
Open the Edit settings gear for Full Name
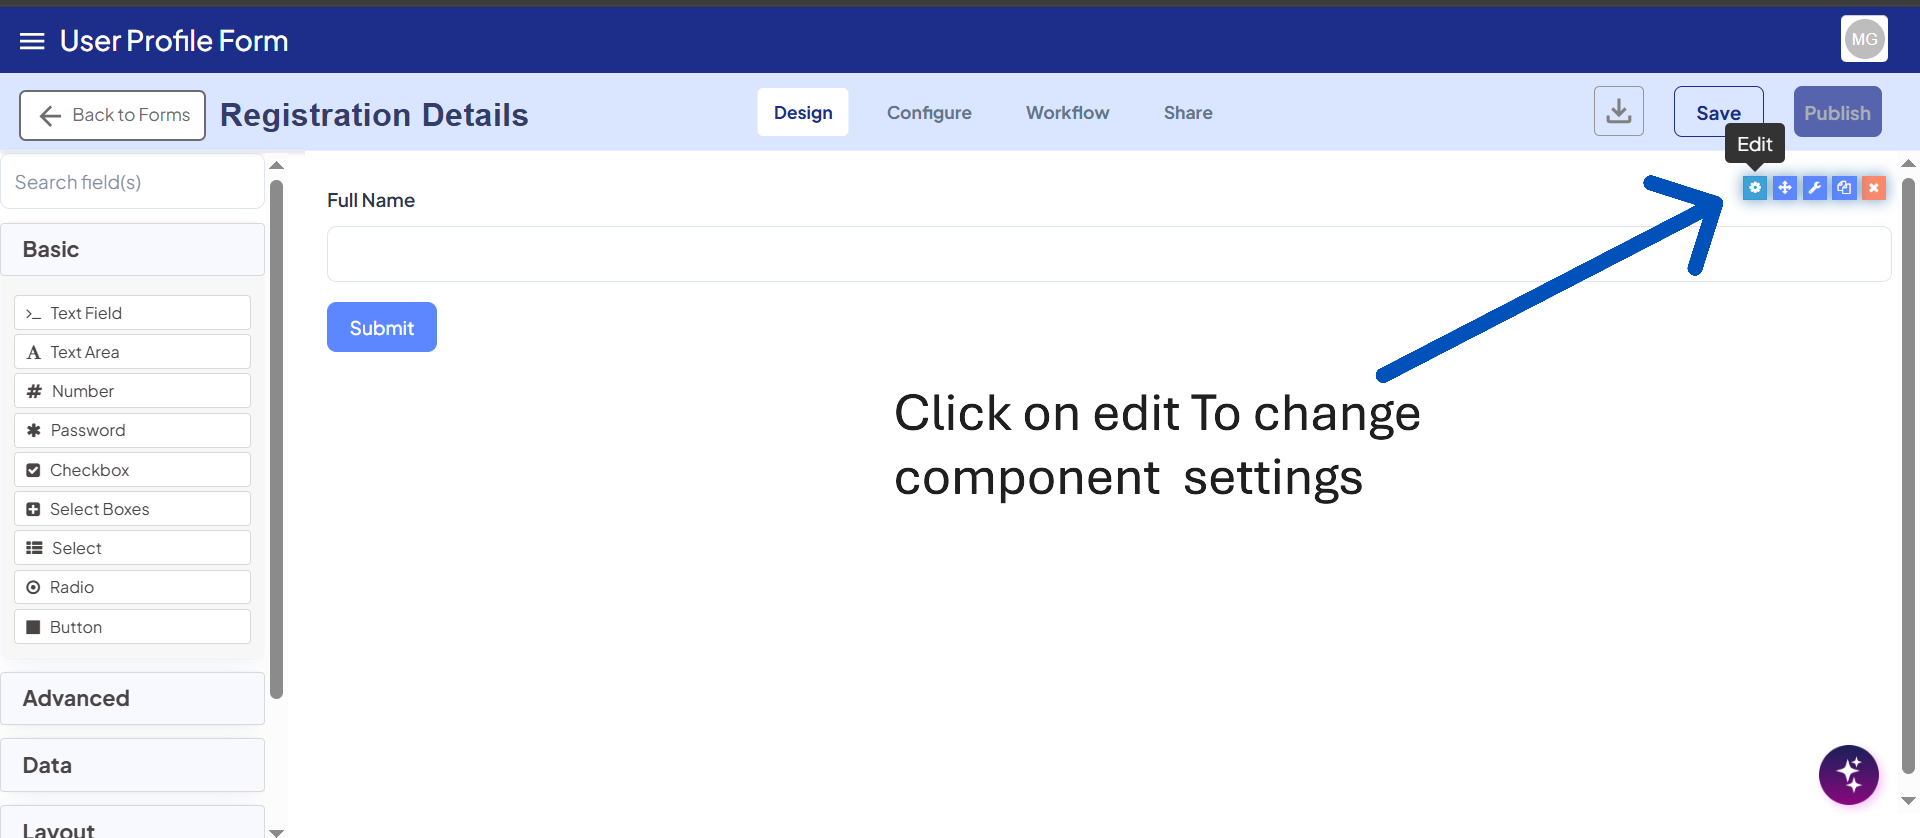click(1755, 187)
